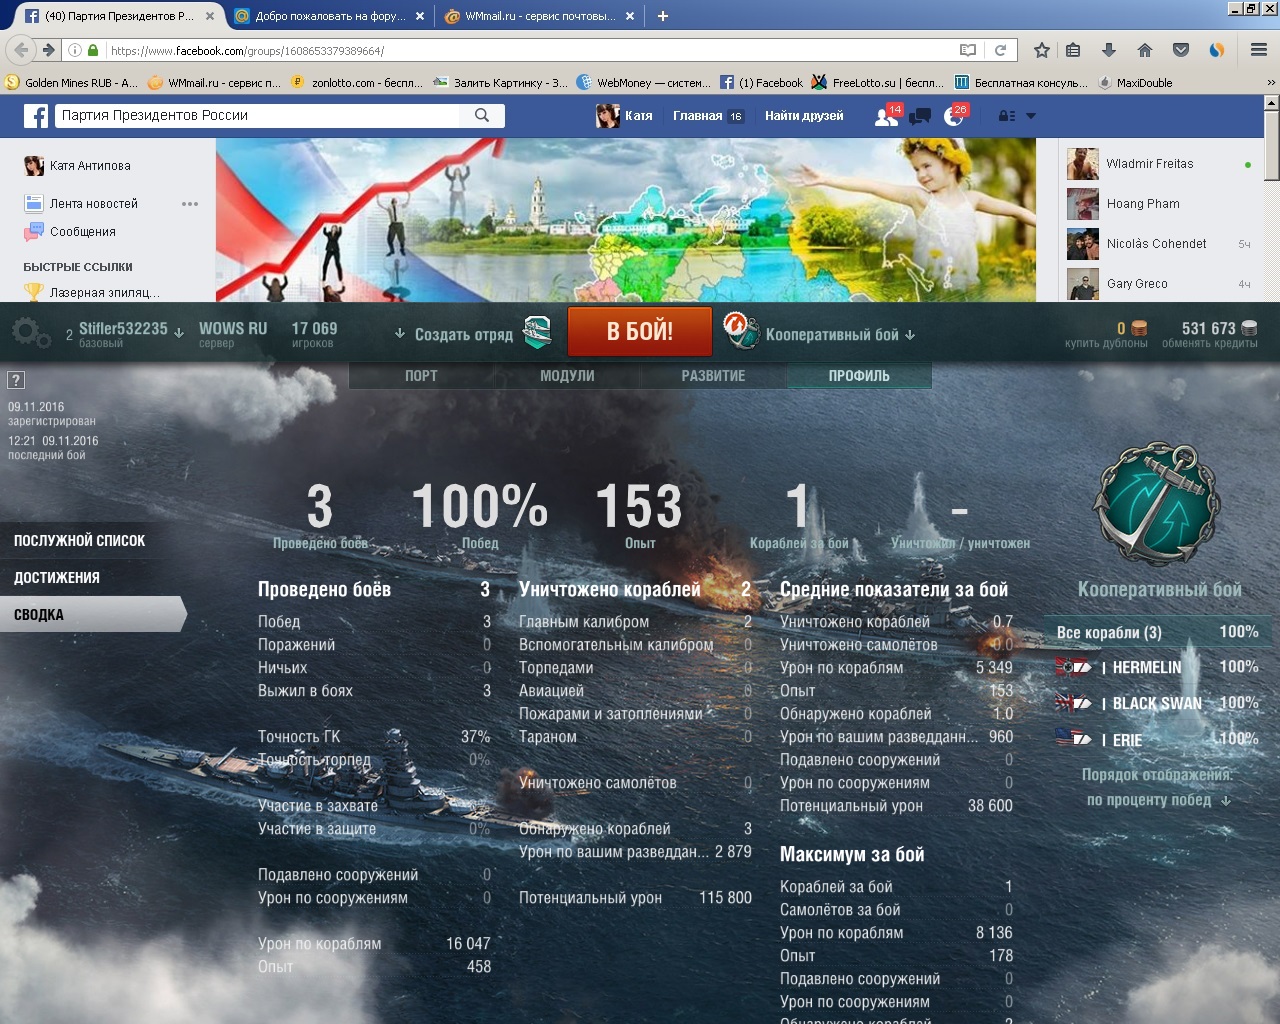Click the Facebook logo icon
The height and width of the screenshot is (1024, 1280).
[36, 116]
